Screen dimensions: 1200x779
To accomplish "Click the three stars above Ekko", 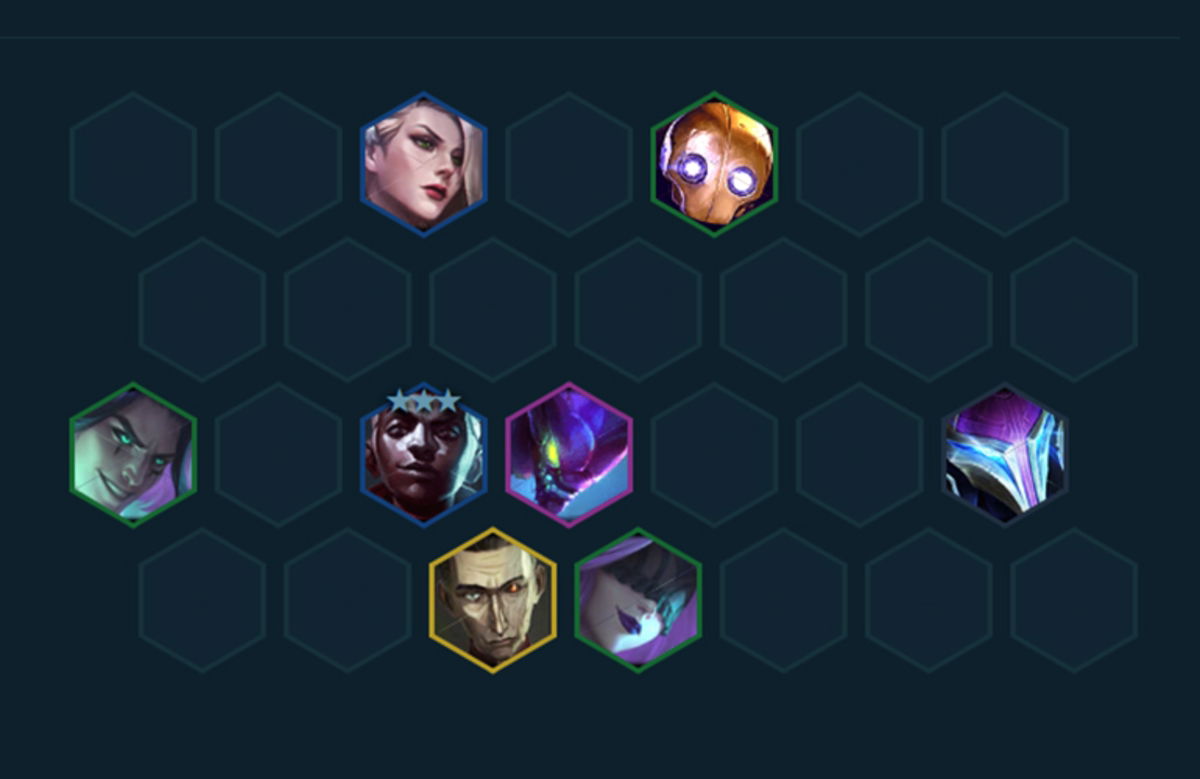I will [424, 401].
